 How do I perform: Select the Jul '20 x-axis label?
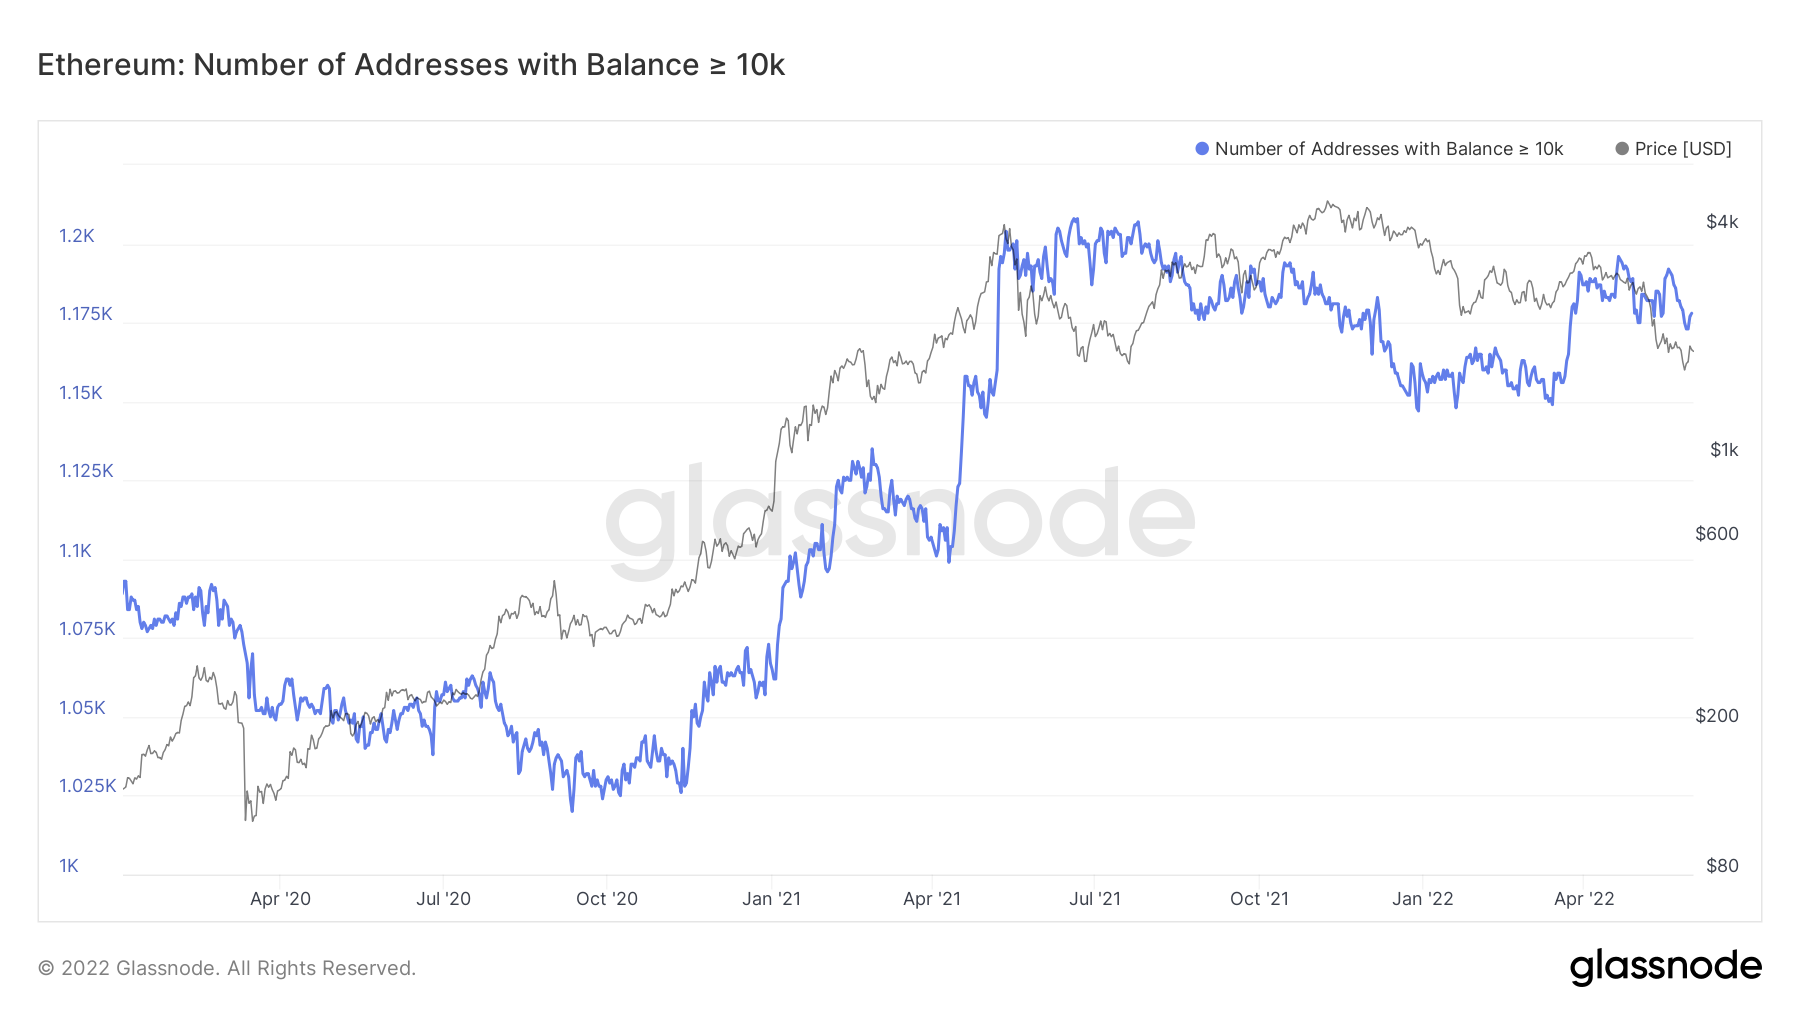[443, 899]
